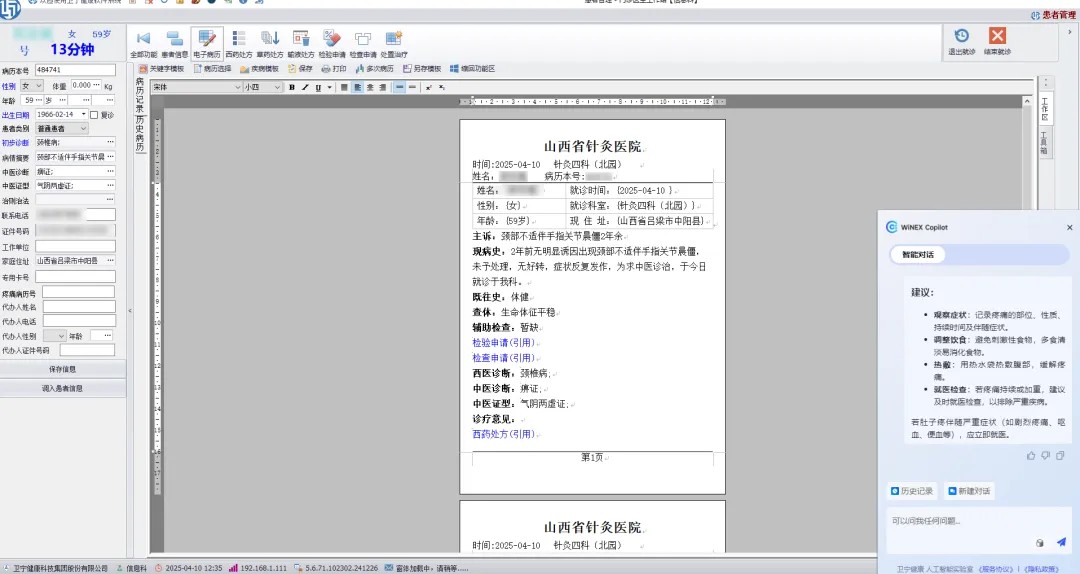Open the 宋体 font dropdown
This screenshot has height=574, width=1080.
(197, 88)
